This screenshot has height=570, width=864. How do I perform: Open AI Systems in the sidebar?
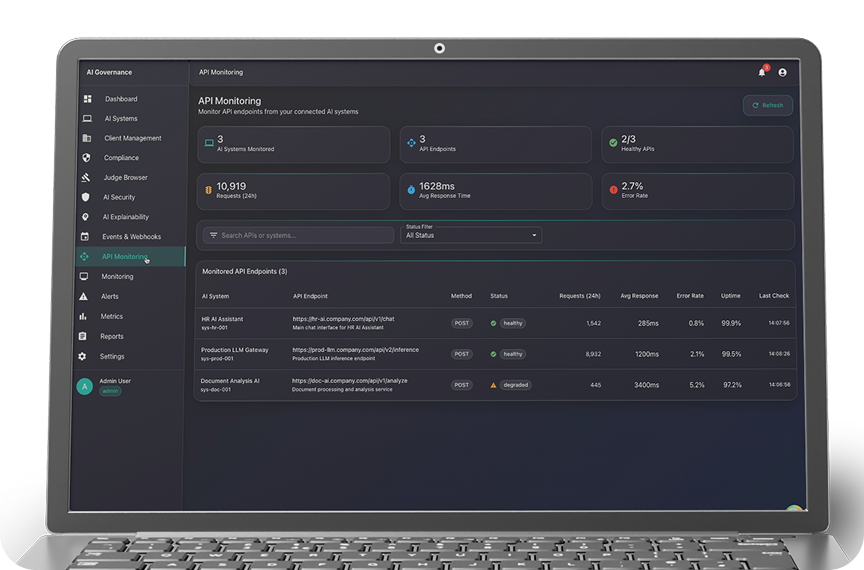coord(121,119)
